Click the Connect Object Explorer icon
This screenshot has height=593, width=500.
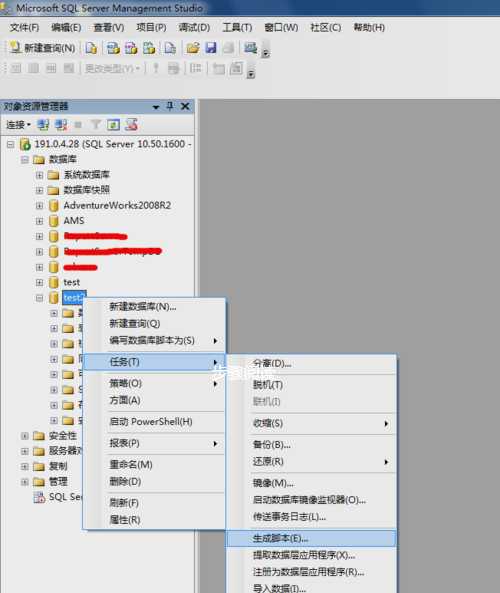pos(43,124)
